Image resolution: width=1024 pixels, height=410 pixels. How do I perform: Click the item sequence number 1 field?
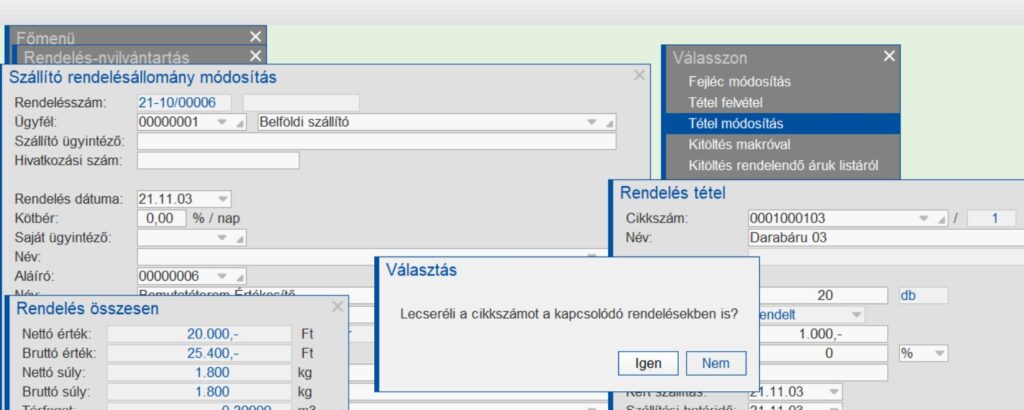(991, 218)
